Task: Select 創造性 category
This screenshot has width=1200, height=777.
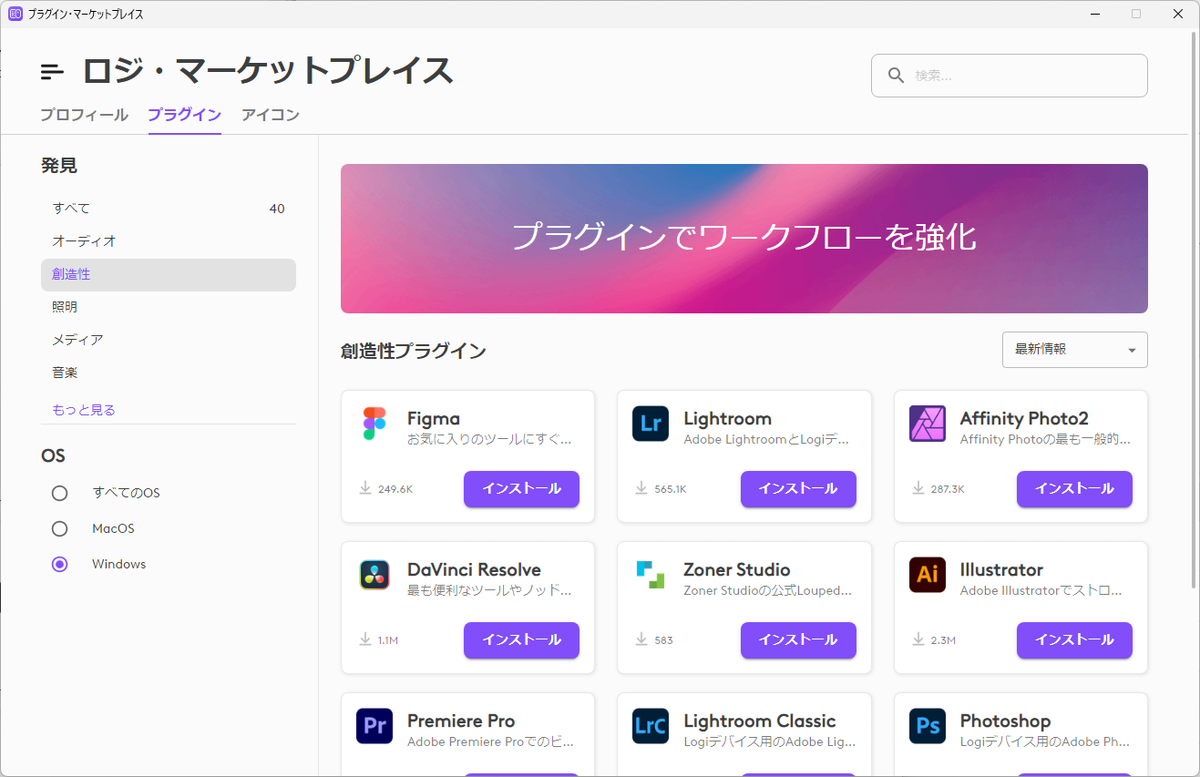Action: 168,275
